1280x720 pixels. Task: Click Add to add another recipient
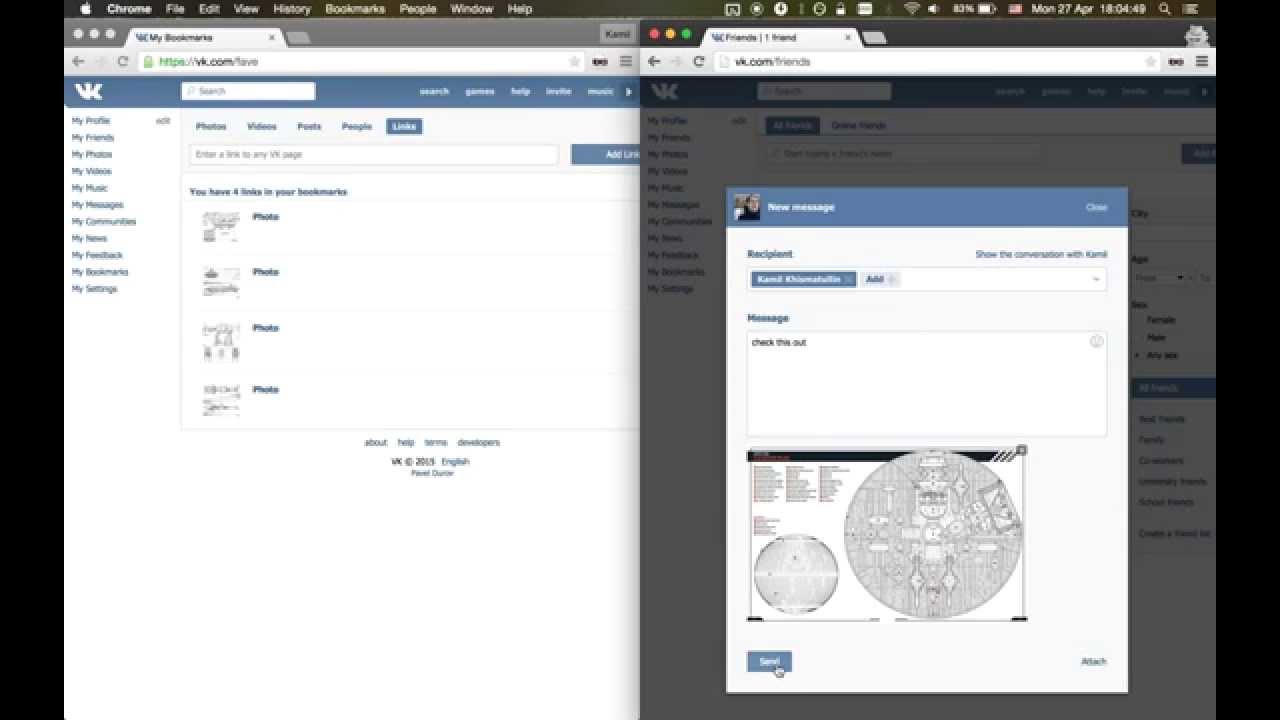879,279
